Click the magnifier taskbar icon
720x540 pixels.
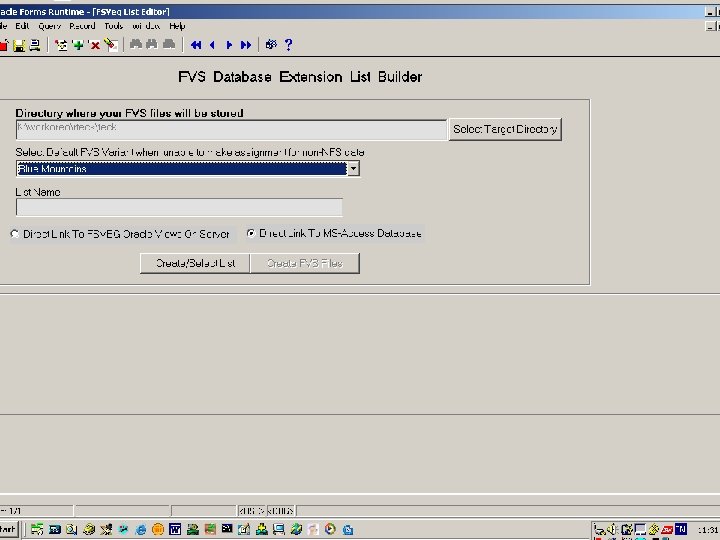tap(72, 529)
